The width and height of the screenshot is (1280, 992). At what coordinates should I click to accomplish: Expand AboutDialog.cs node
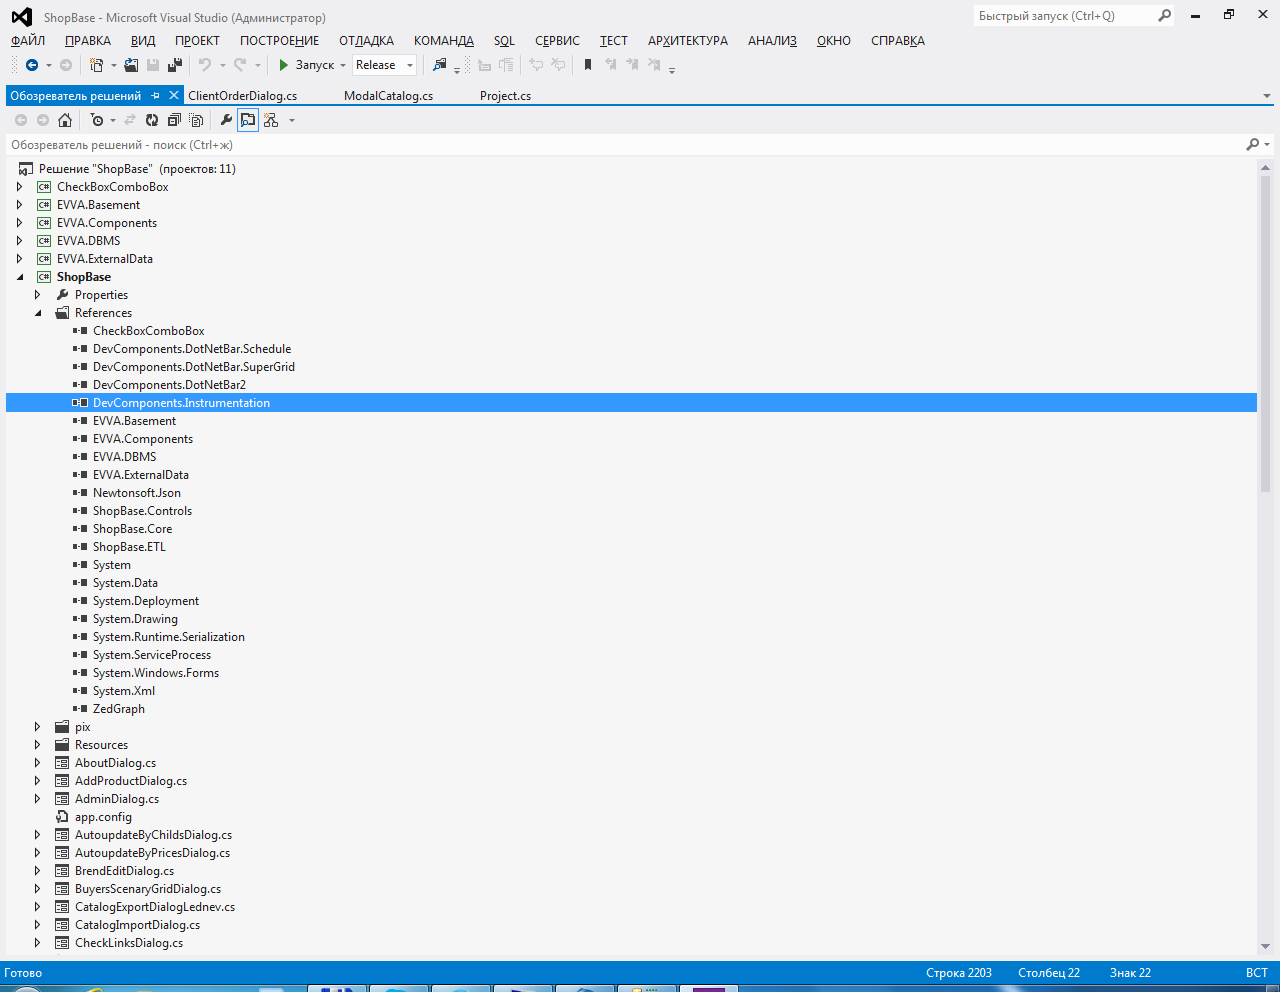click(x=38, y=763)
